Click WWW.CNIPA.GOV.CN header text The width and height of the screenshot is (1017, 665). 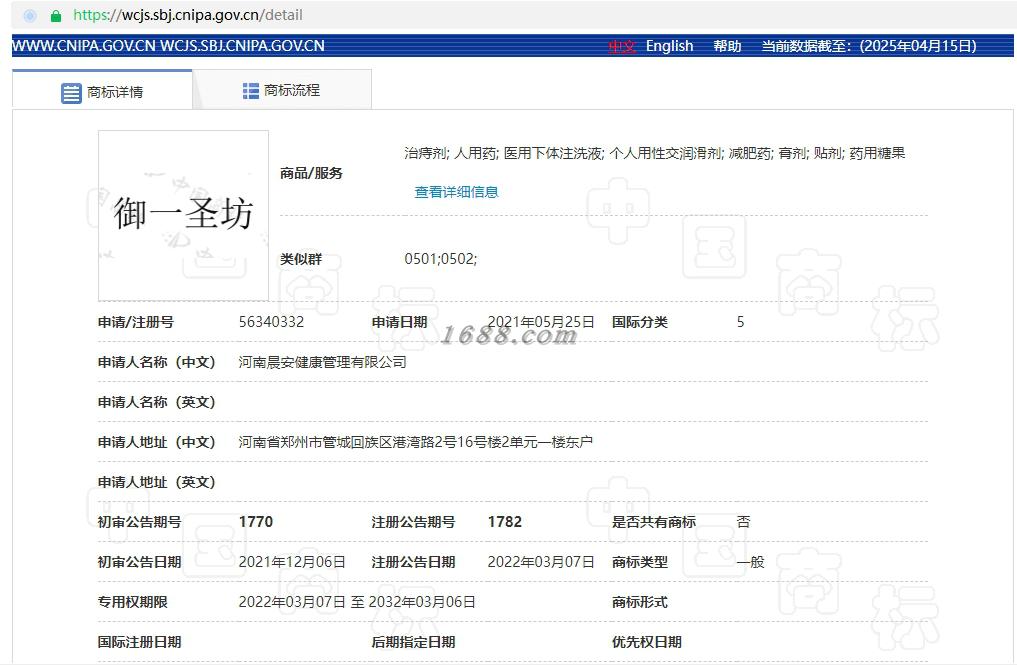(x=83, y=46)
